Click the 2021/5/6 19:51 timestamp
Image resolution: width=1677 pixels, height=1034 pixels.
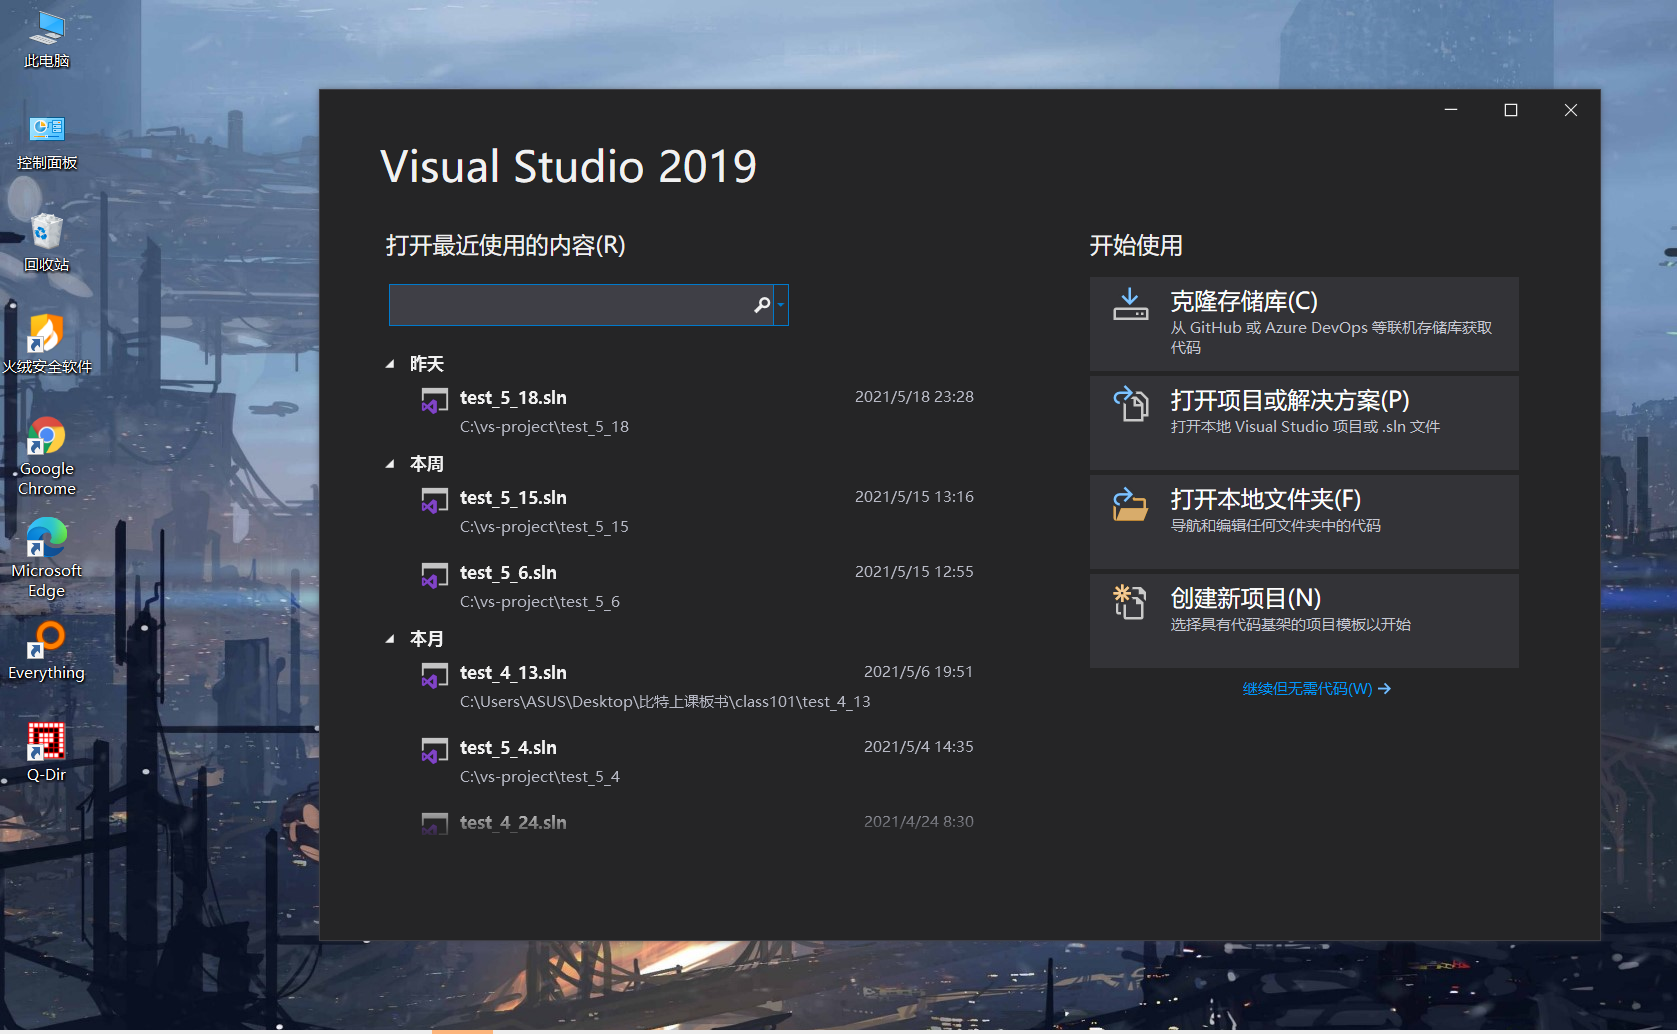918,672
